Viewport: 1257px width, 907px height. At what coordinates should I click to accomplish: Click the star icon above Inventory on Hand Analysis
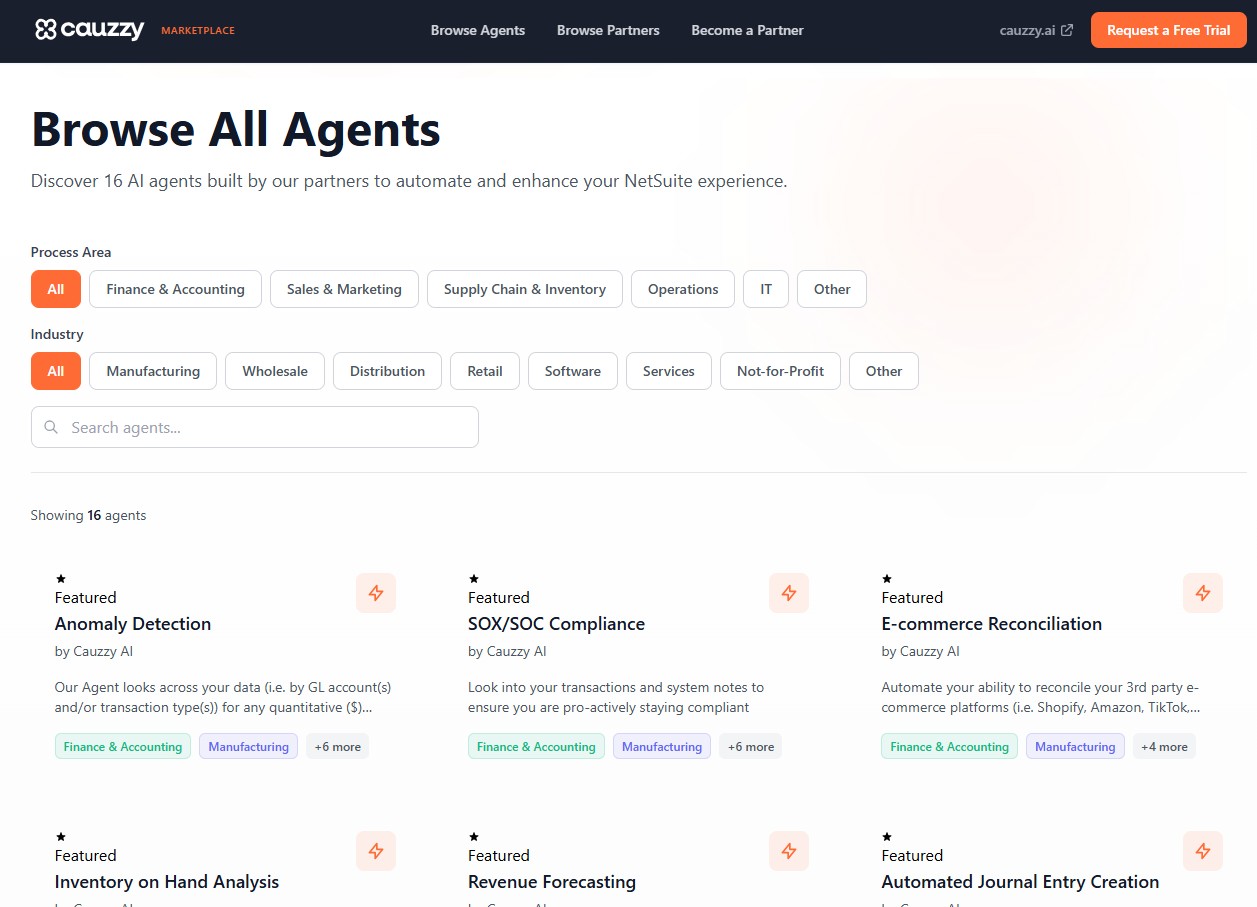point(61,837)
